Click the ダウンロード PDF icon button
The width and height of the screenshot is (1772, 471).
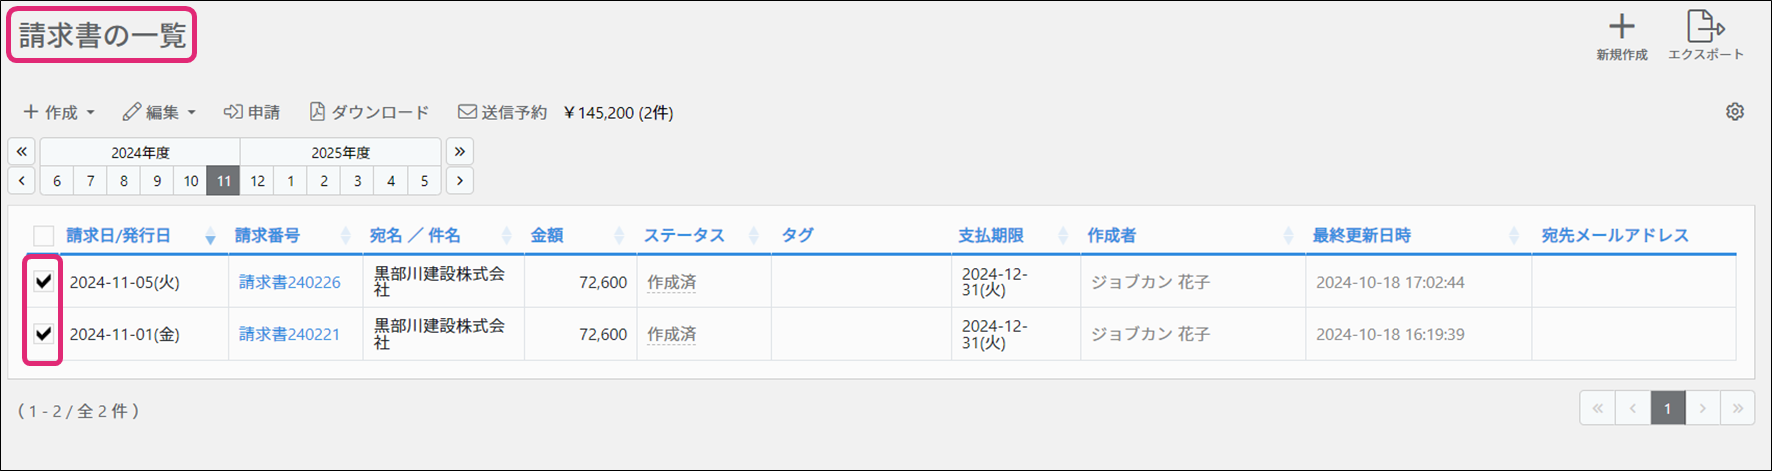[x=369, y=112]
